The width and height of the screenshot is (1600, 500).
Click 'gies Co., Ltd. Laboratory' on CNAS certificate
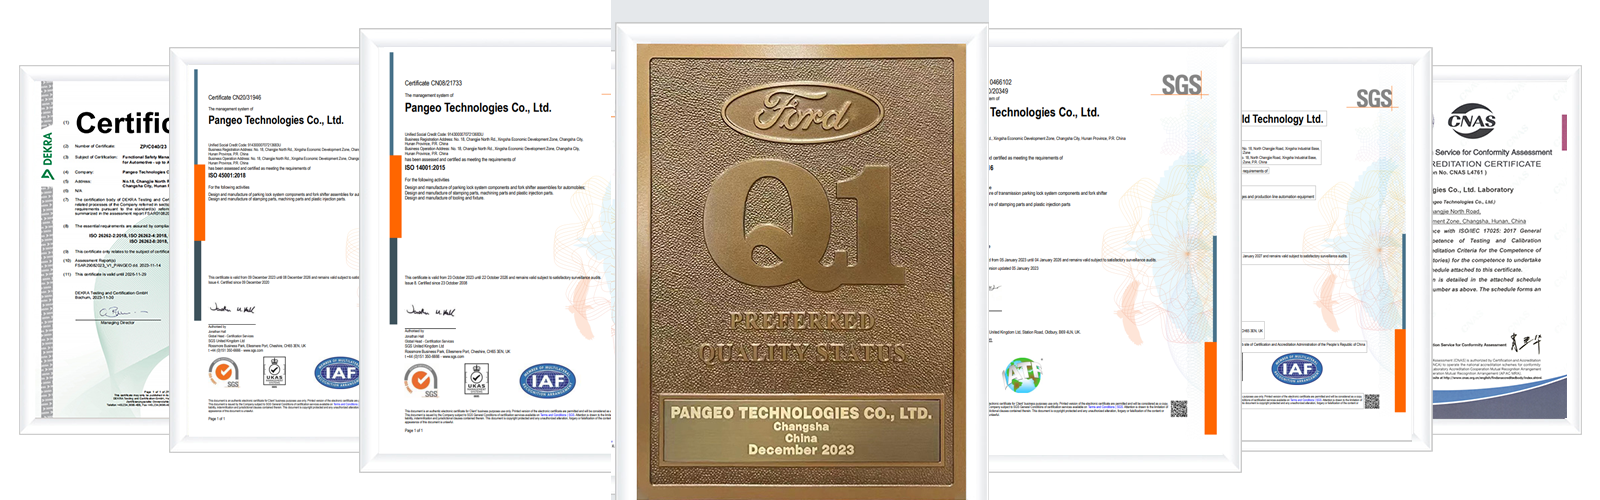click(1474, 190)
